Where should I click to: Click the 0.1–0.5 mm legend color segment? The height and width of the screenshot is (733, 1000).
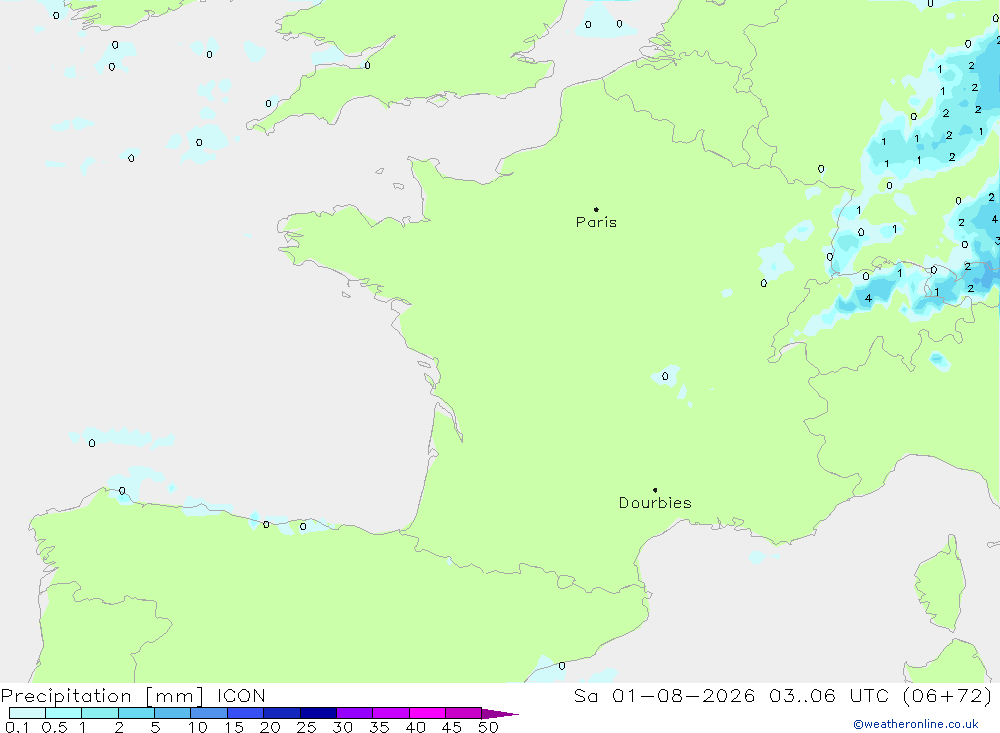27,713
